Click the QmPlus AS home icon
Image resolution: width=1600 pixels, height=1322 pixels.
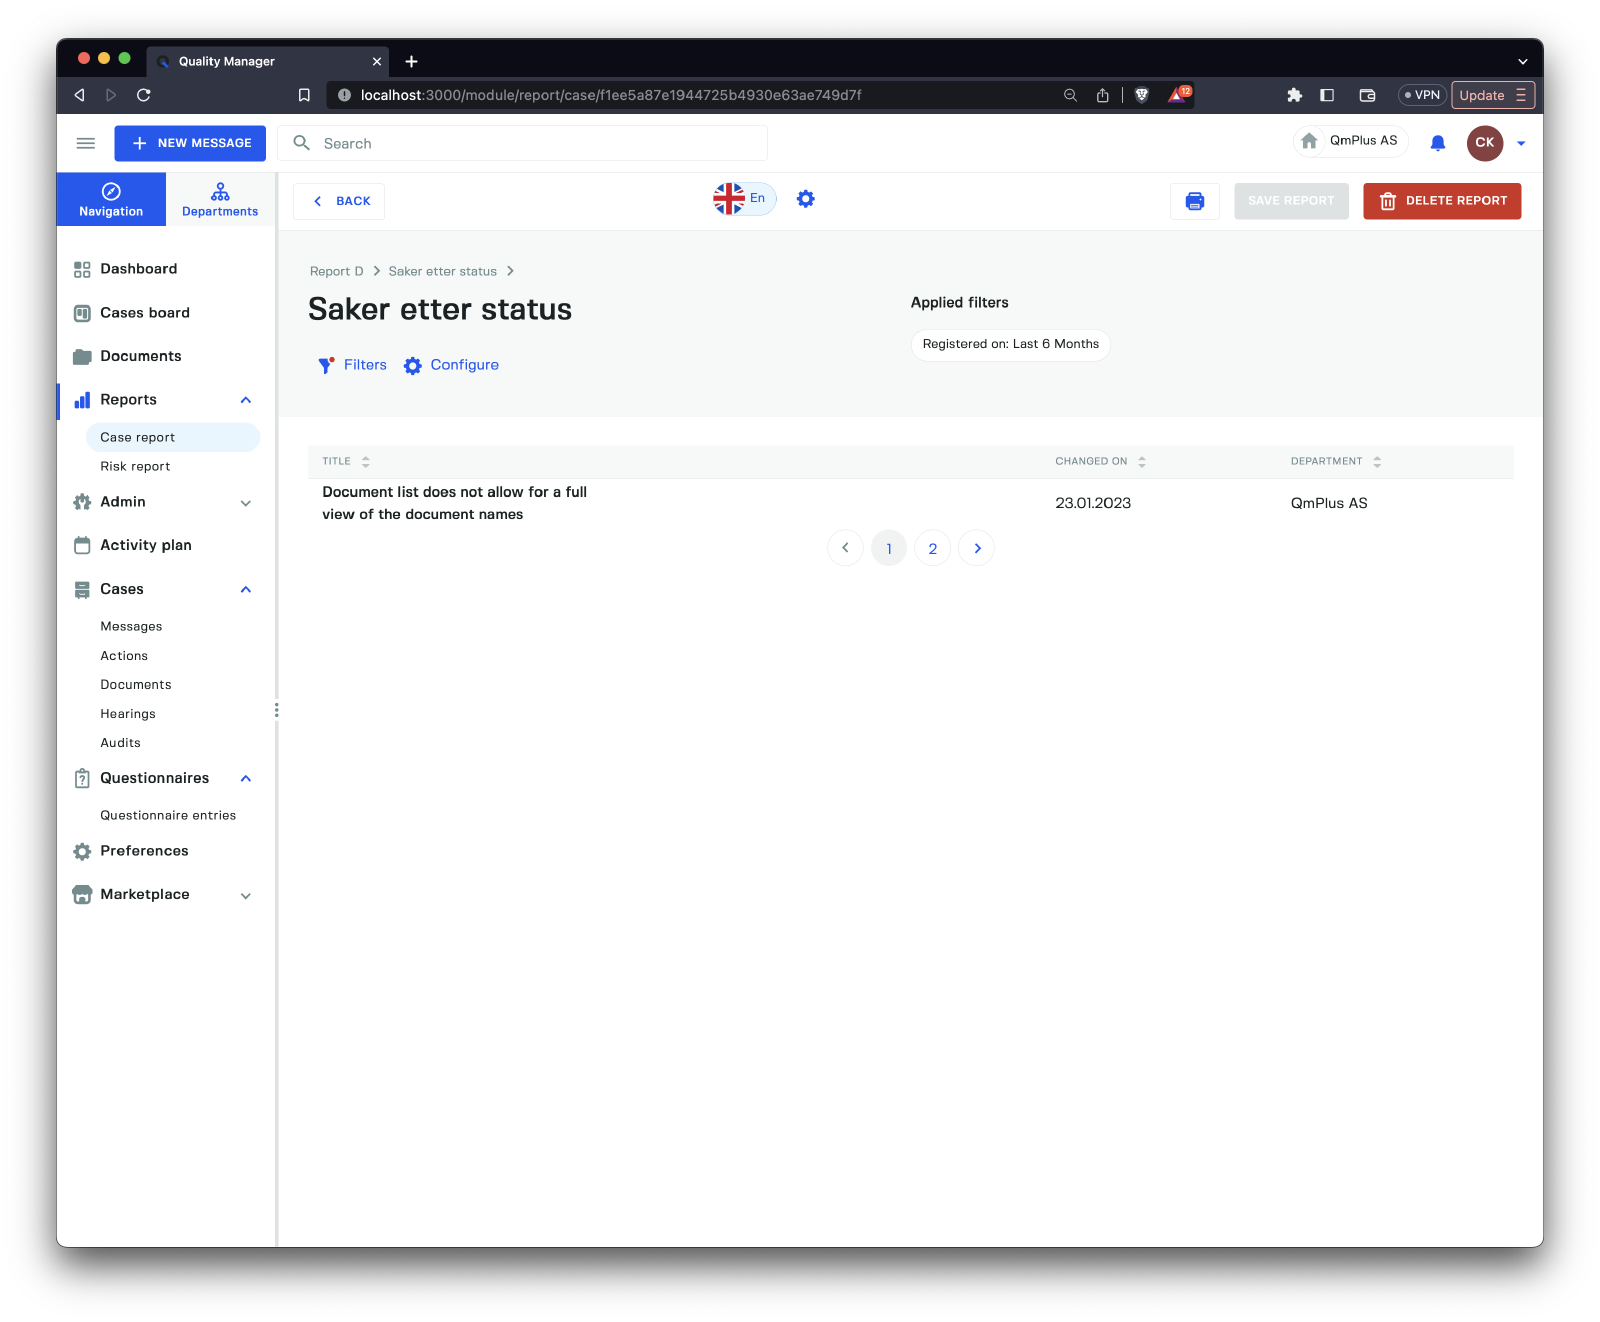1309,141
